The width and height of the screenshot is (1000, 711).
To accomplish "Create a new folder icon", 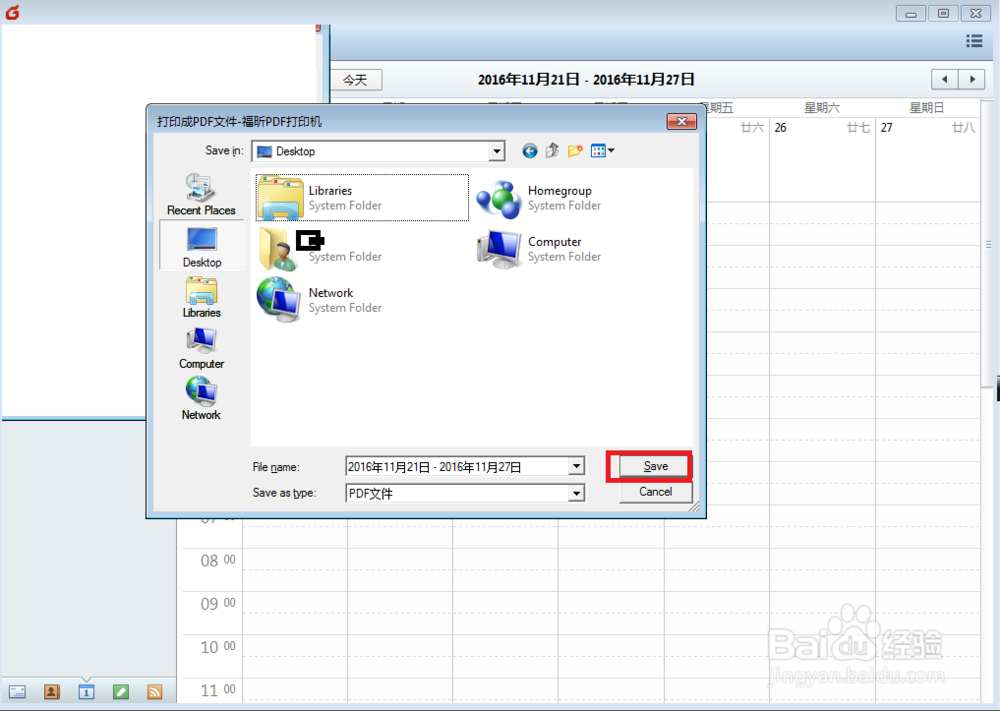I will coord(575,151).
